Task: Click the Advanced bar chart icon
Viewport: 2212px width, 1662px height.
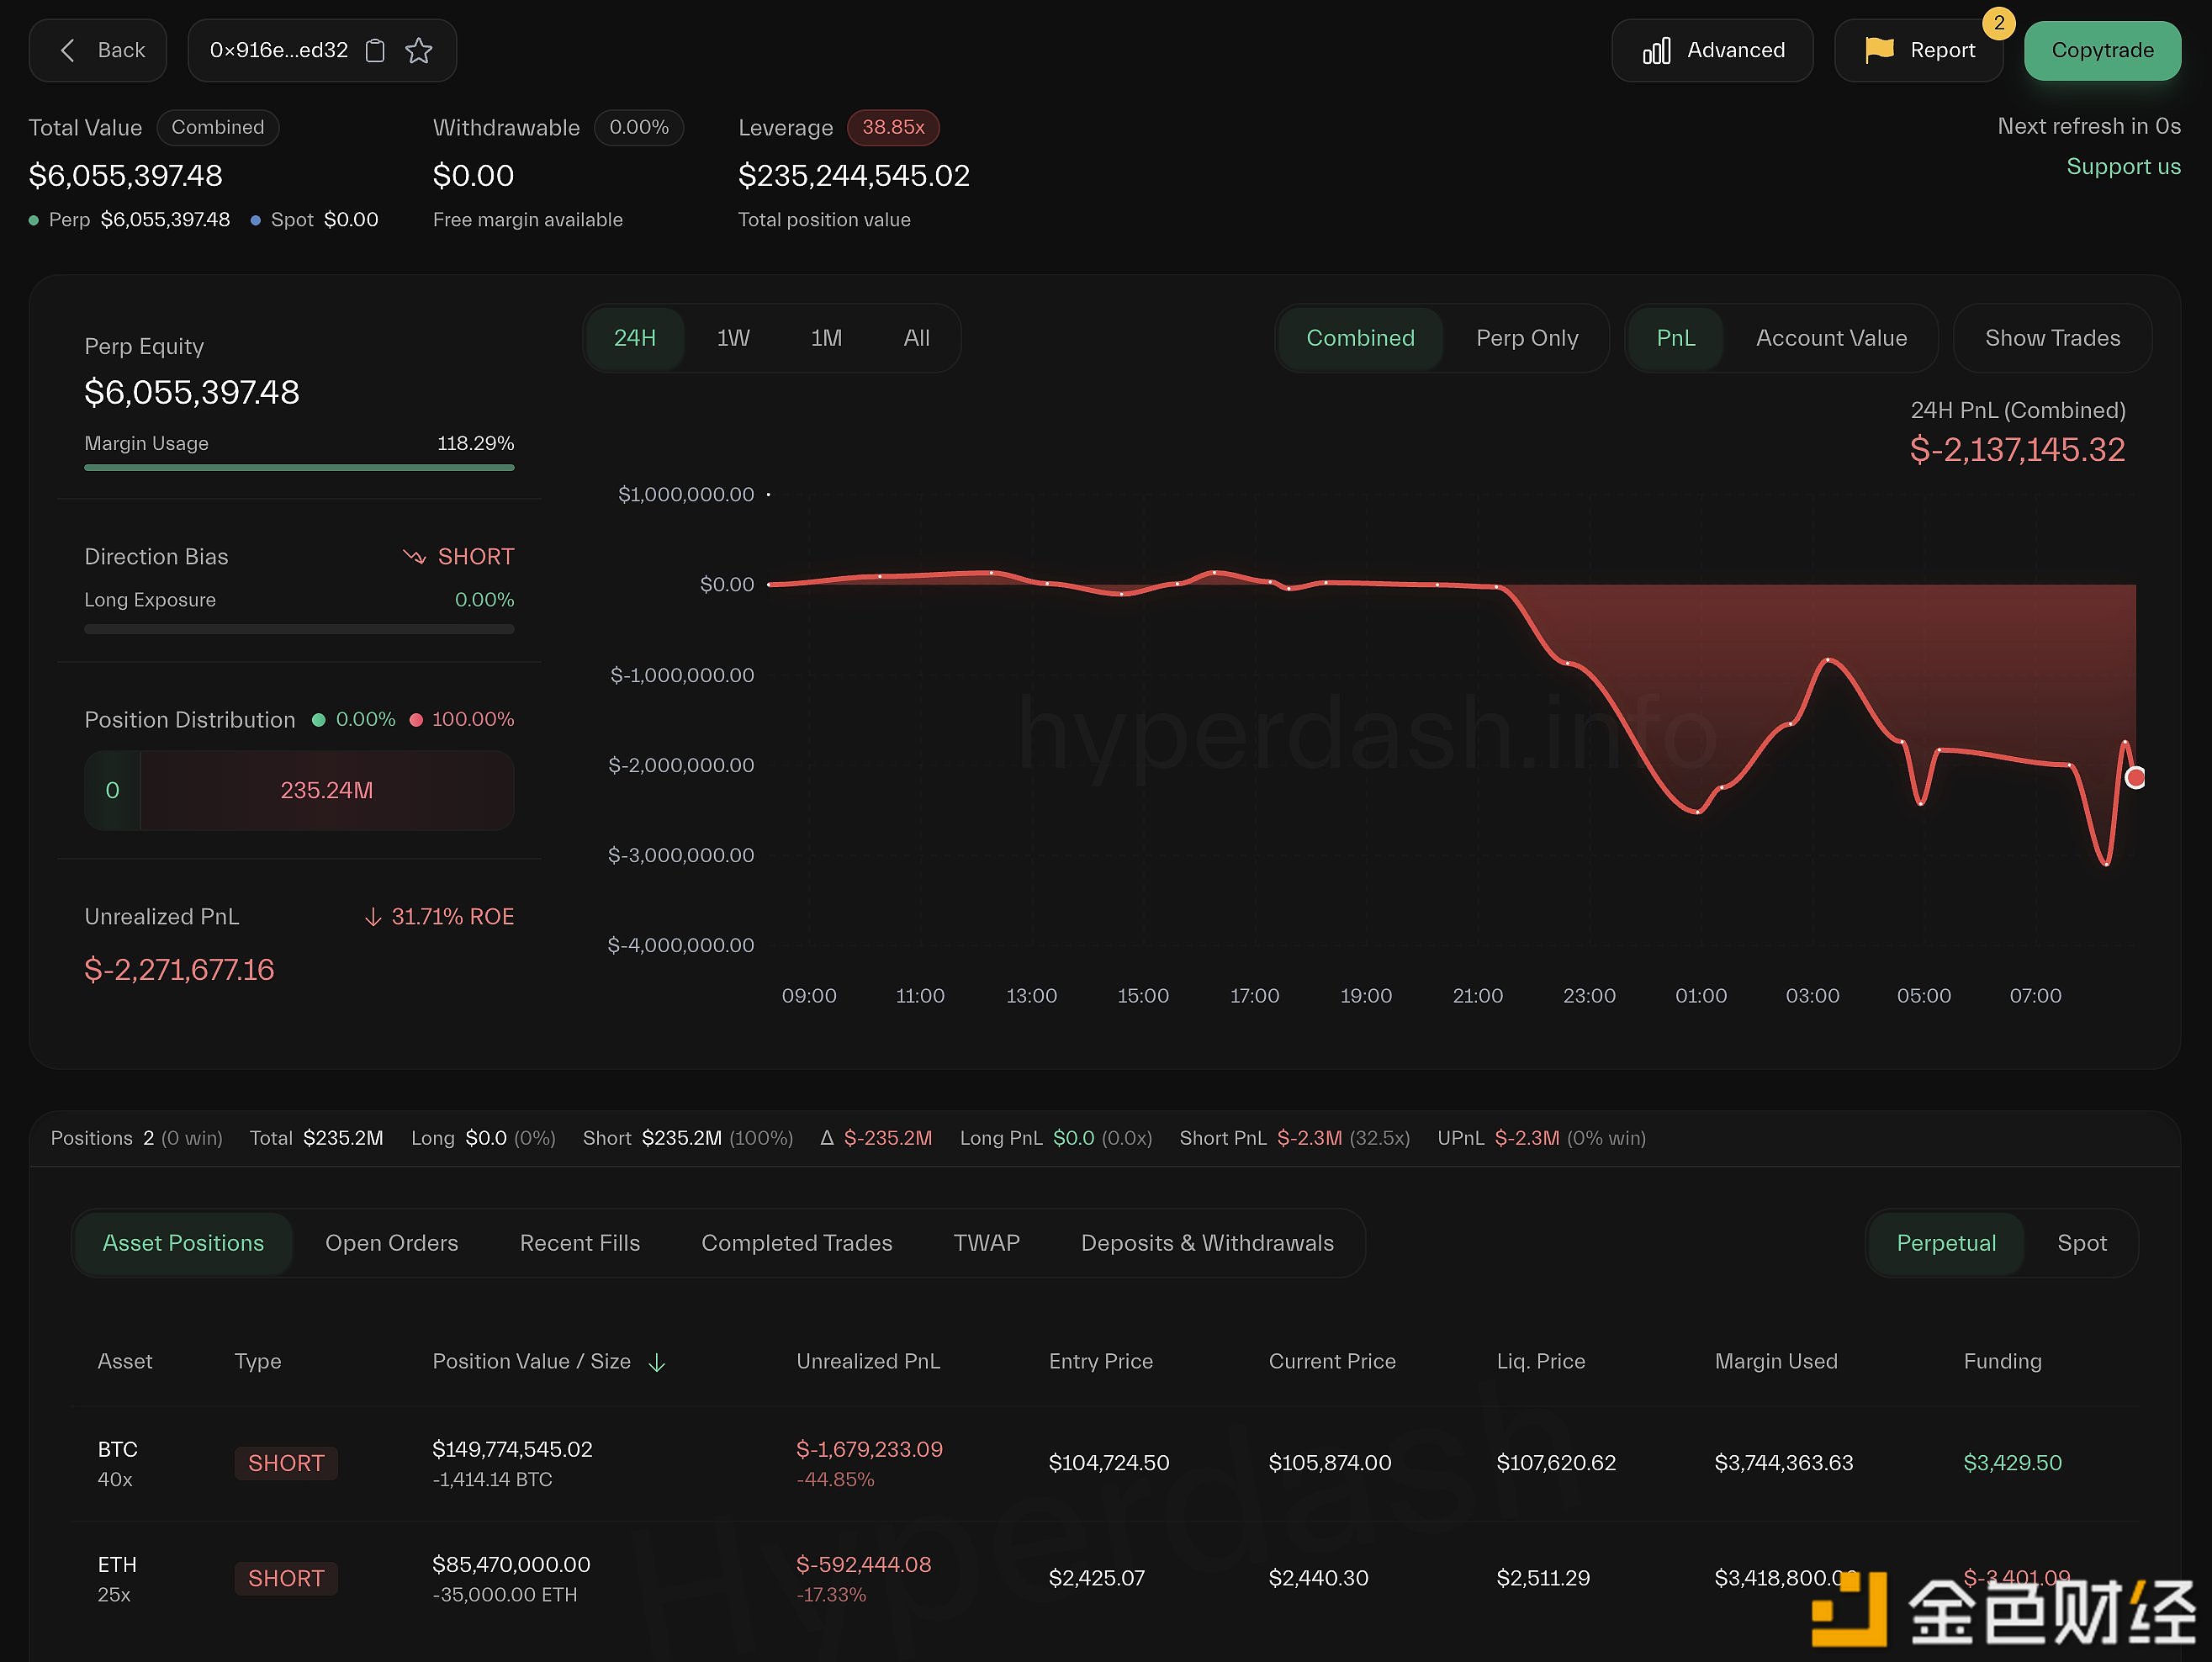Action: 1656,51
